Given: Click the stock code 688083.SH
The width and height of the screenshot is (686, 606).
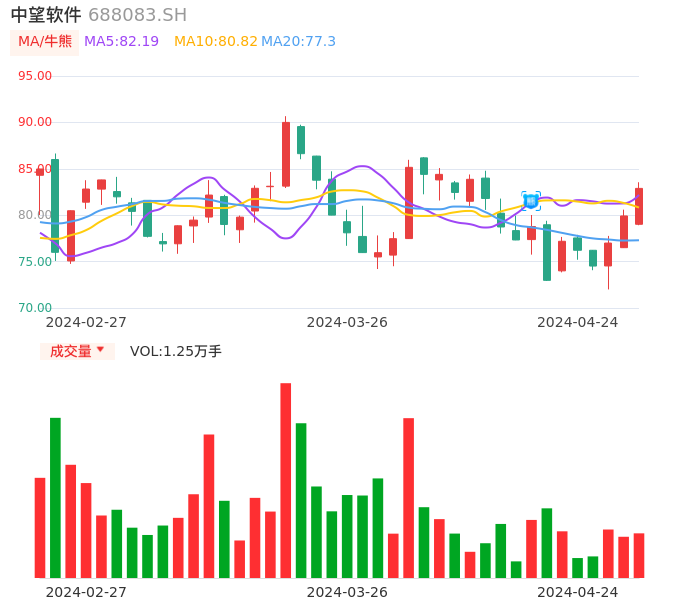Looking at the screenshot, I should pos(137,15).
